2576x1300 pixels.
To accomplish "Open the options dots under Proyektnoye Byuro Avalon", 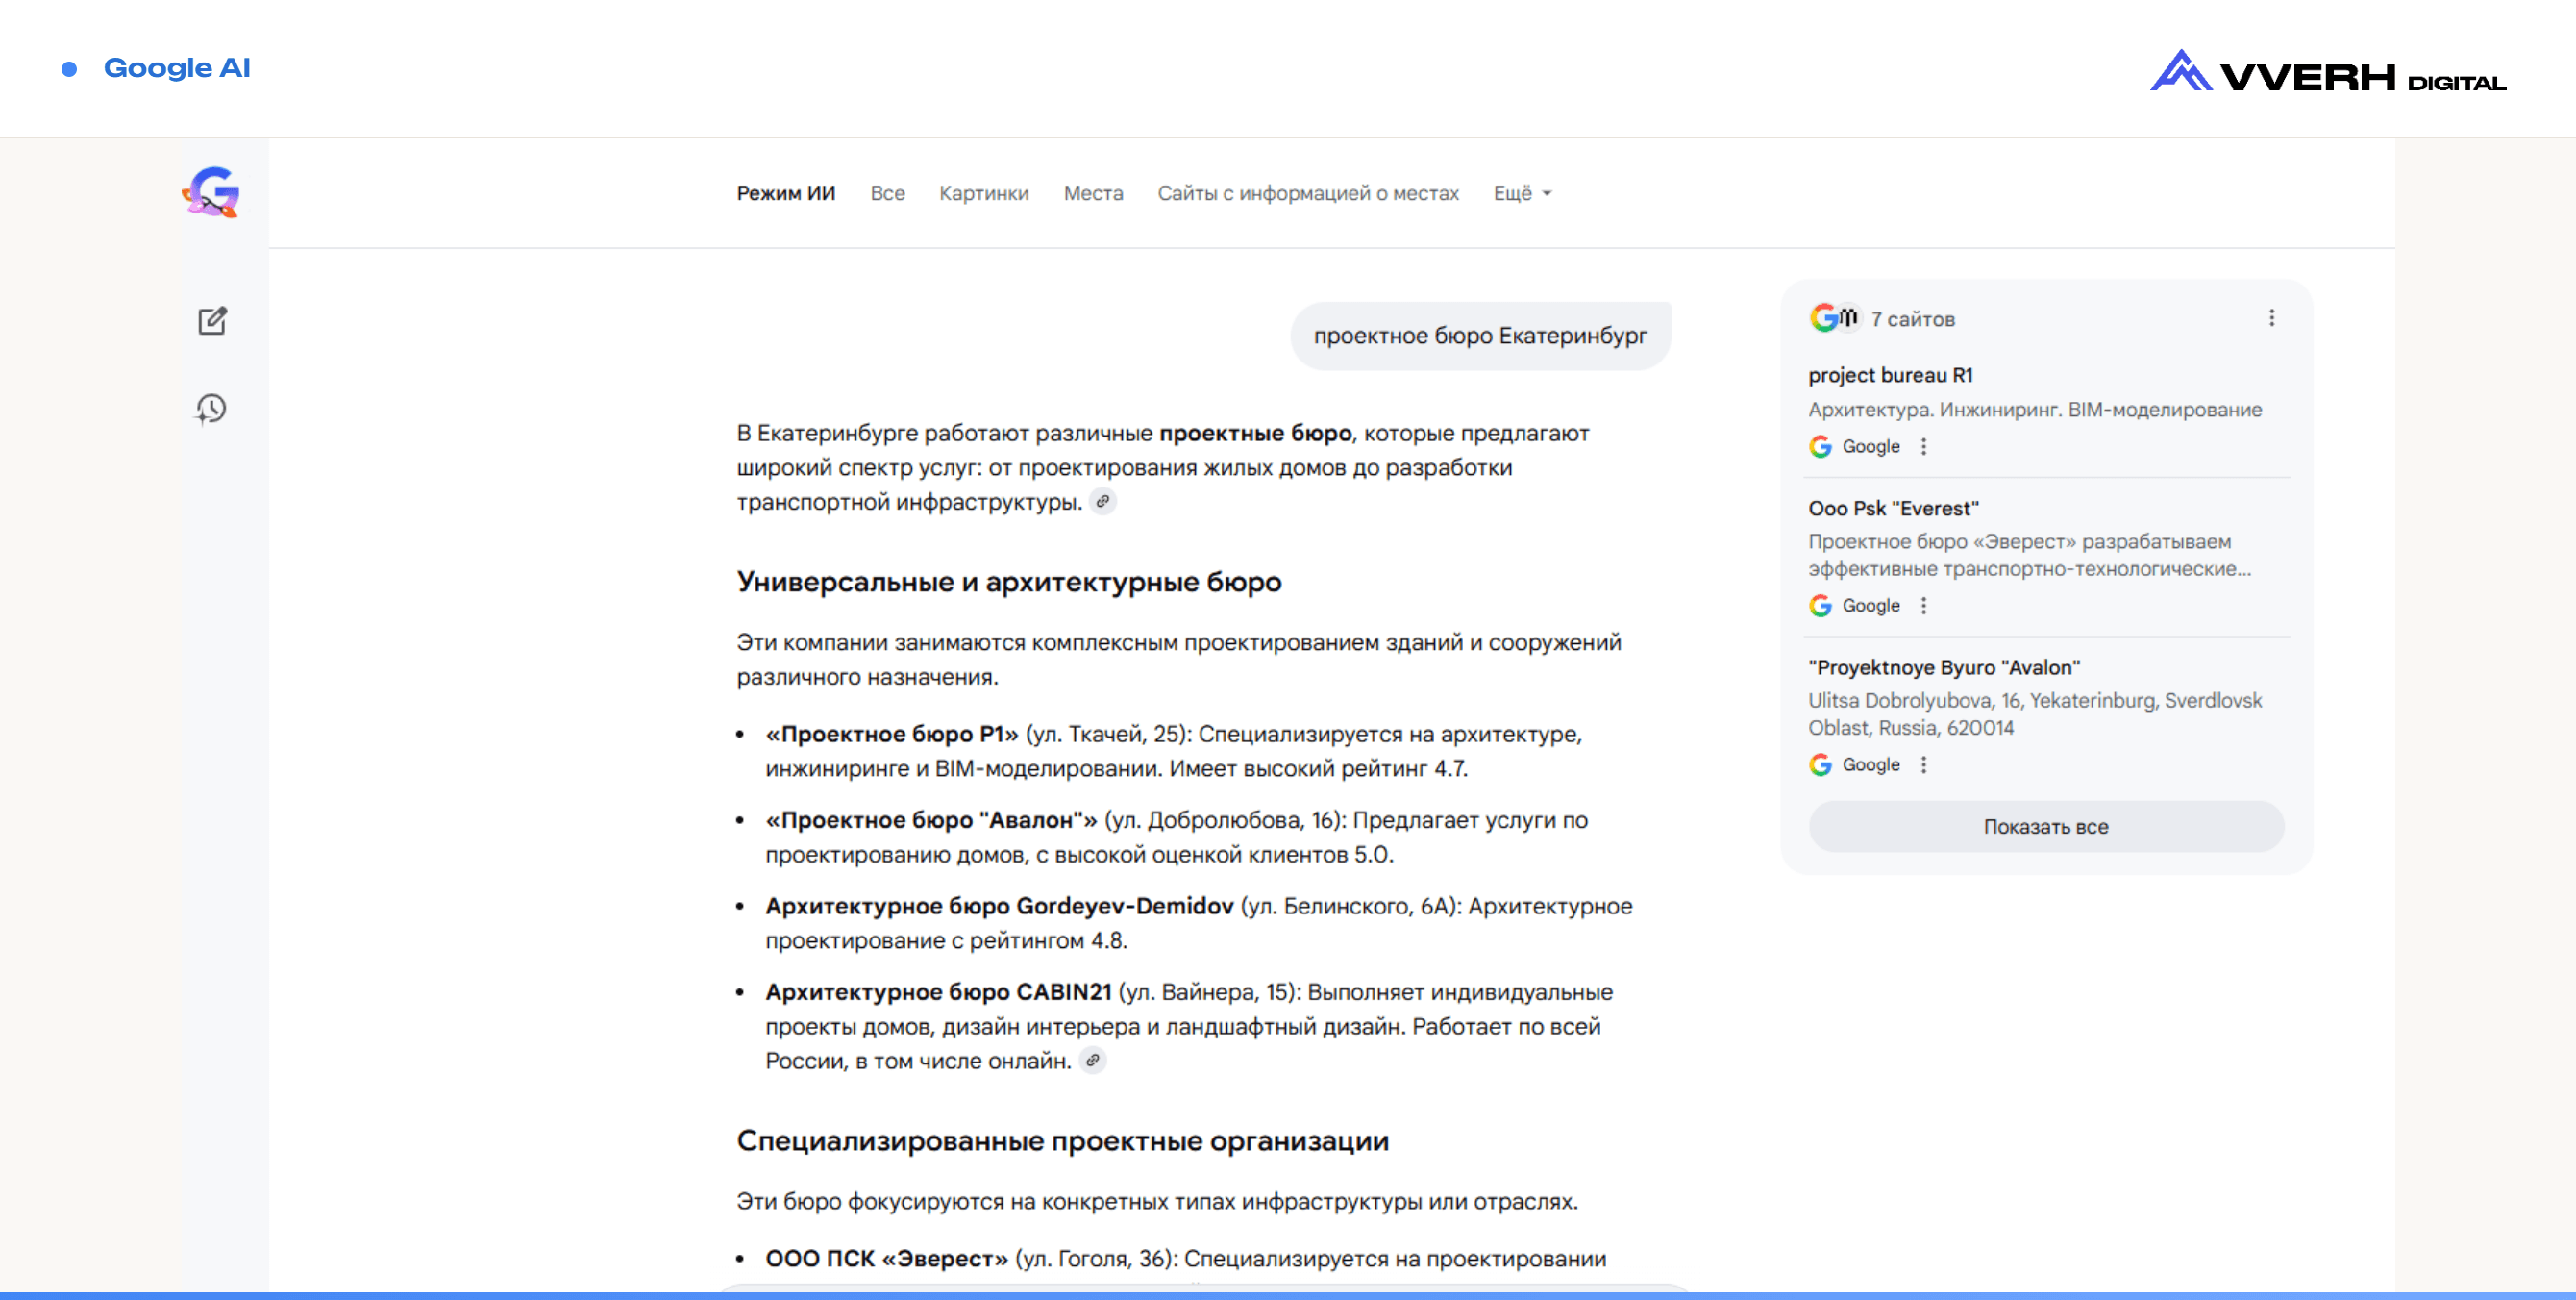I will click(x=1923, y=765).
